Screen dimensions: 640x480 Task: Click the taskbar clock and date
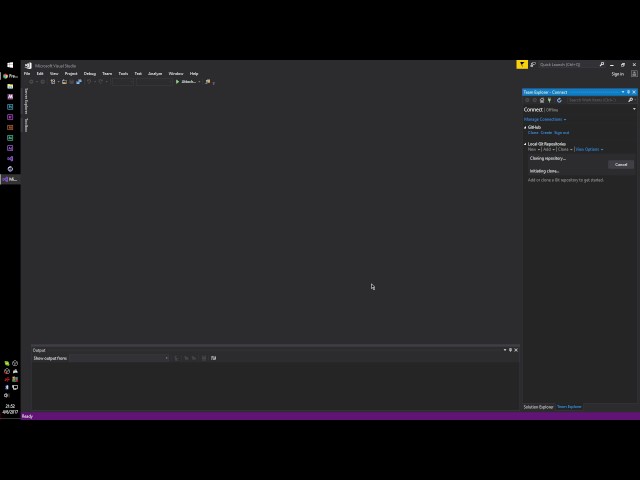tap(10, 409)
